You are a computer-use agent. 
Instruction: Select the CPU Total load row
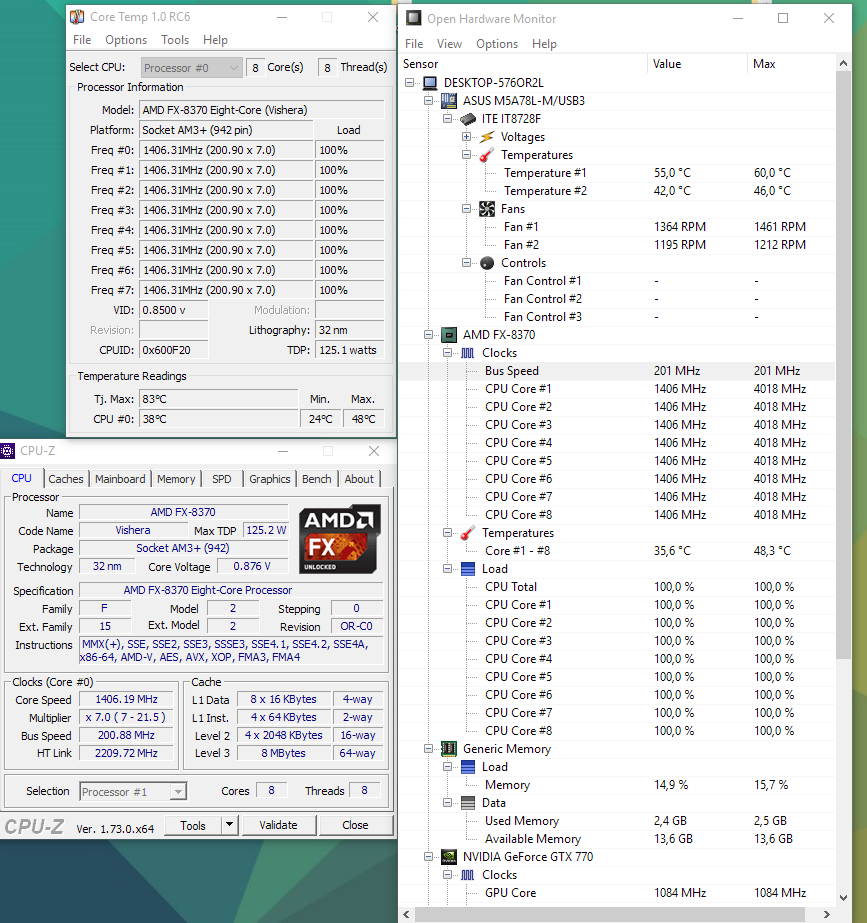pyautogui.click(x=617, y=587)
